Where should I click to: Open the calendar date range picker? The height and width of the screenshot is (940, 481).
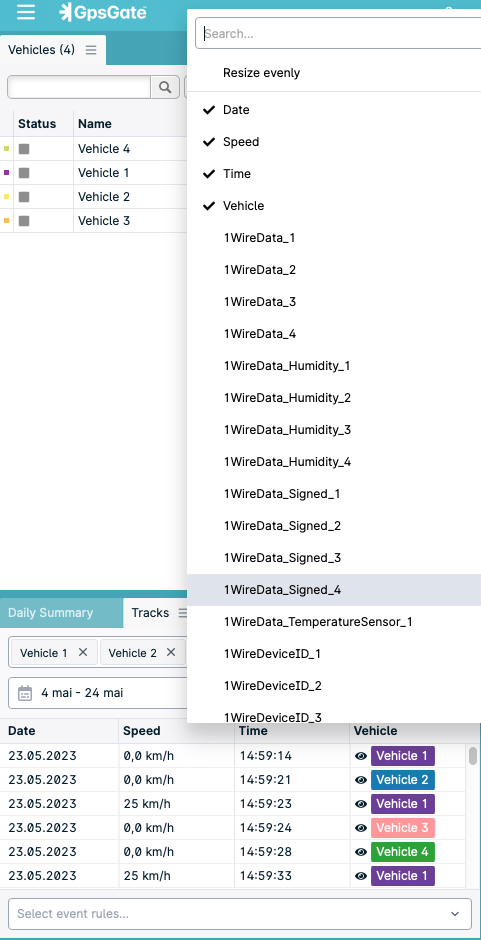[25, 693]
